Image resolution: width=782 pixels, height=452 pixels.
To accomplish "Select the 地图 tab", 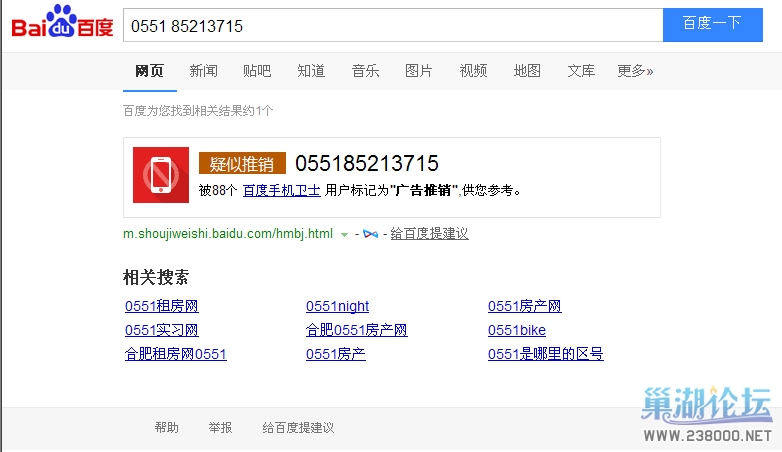I will pyautogui.click(x=527, y=71).
